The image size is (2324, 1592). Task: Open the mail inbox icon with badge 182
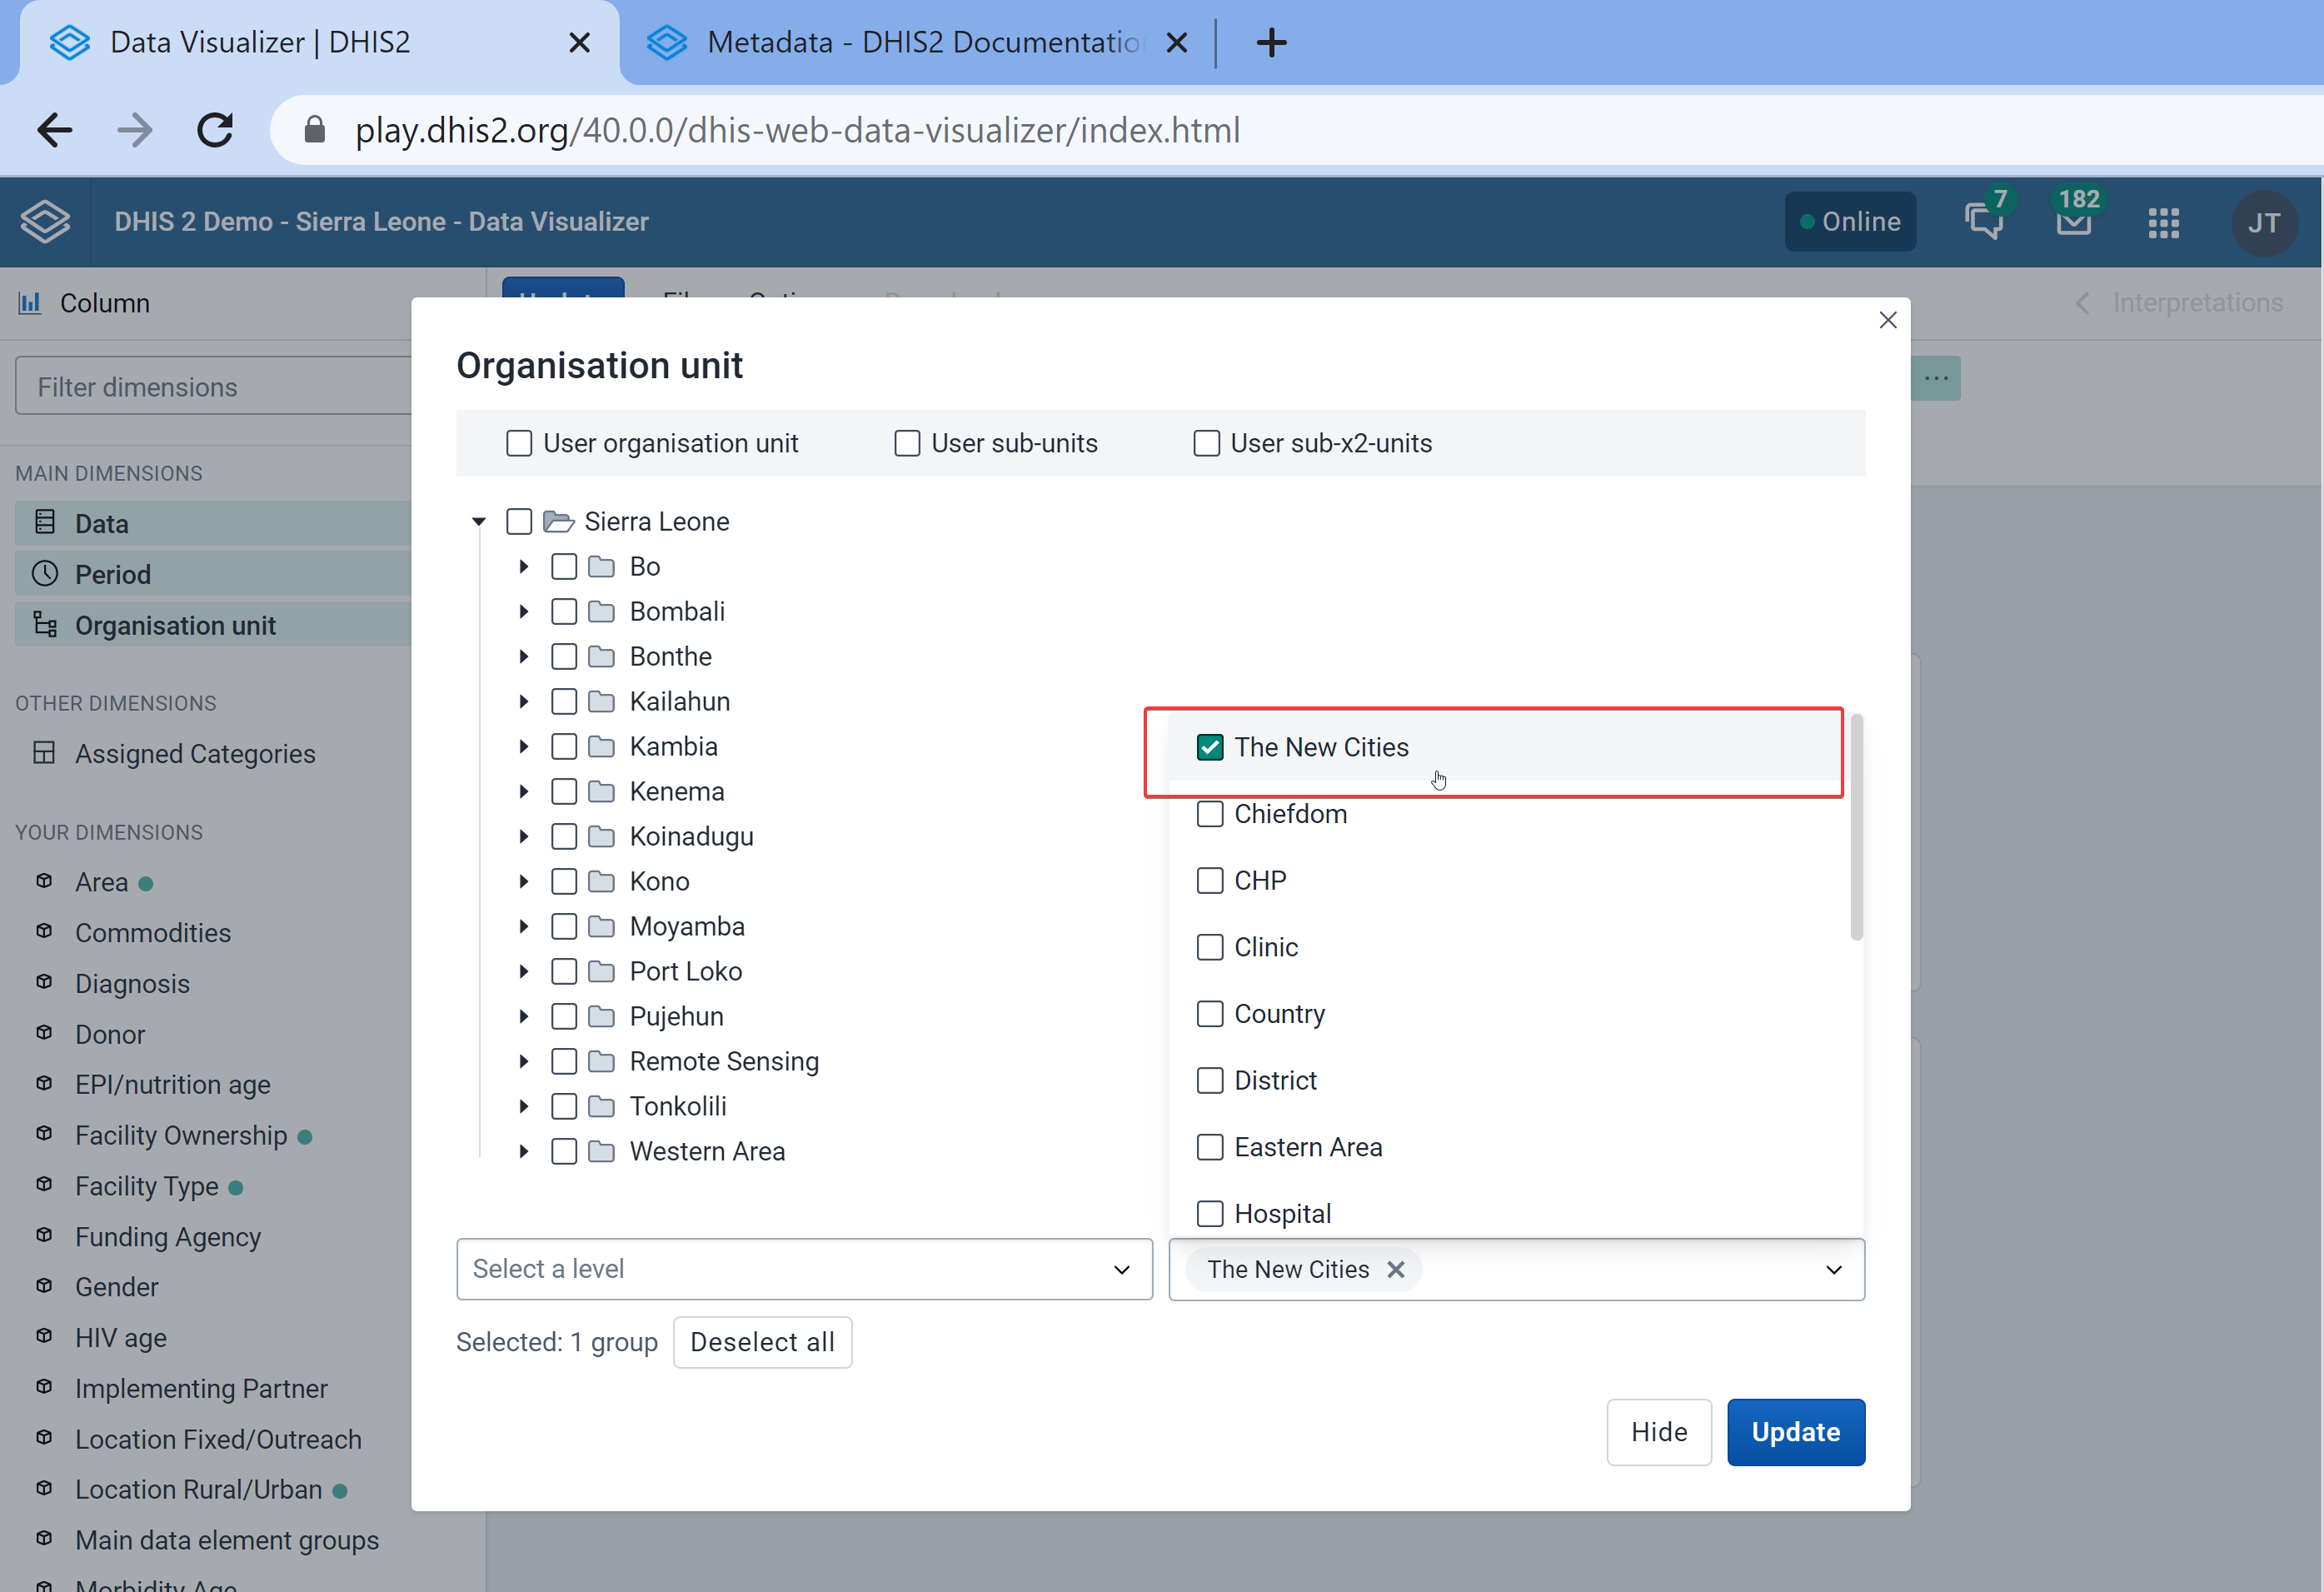point(2074,220)
